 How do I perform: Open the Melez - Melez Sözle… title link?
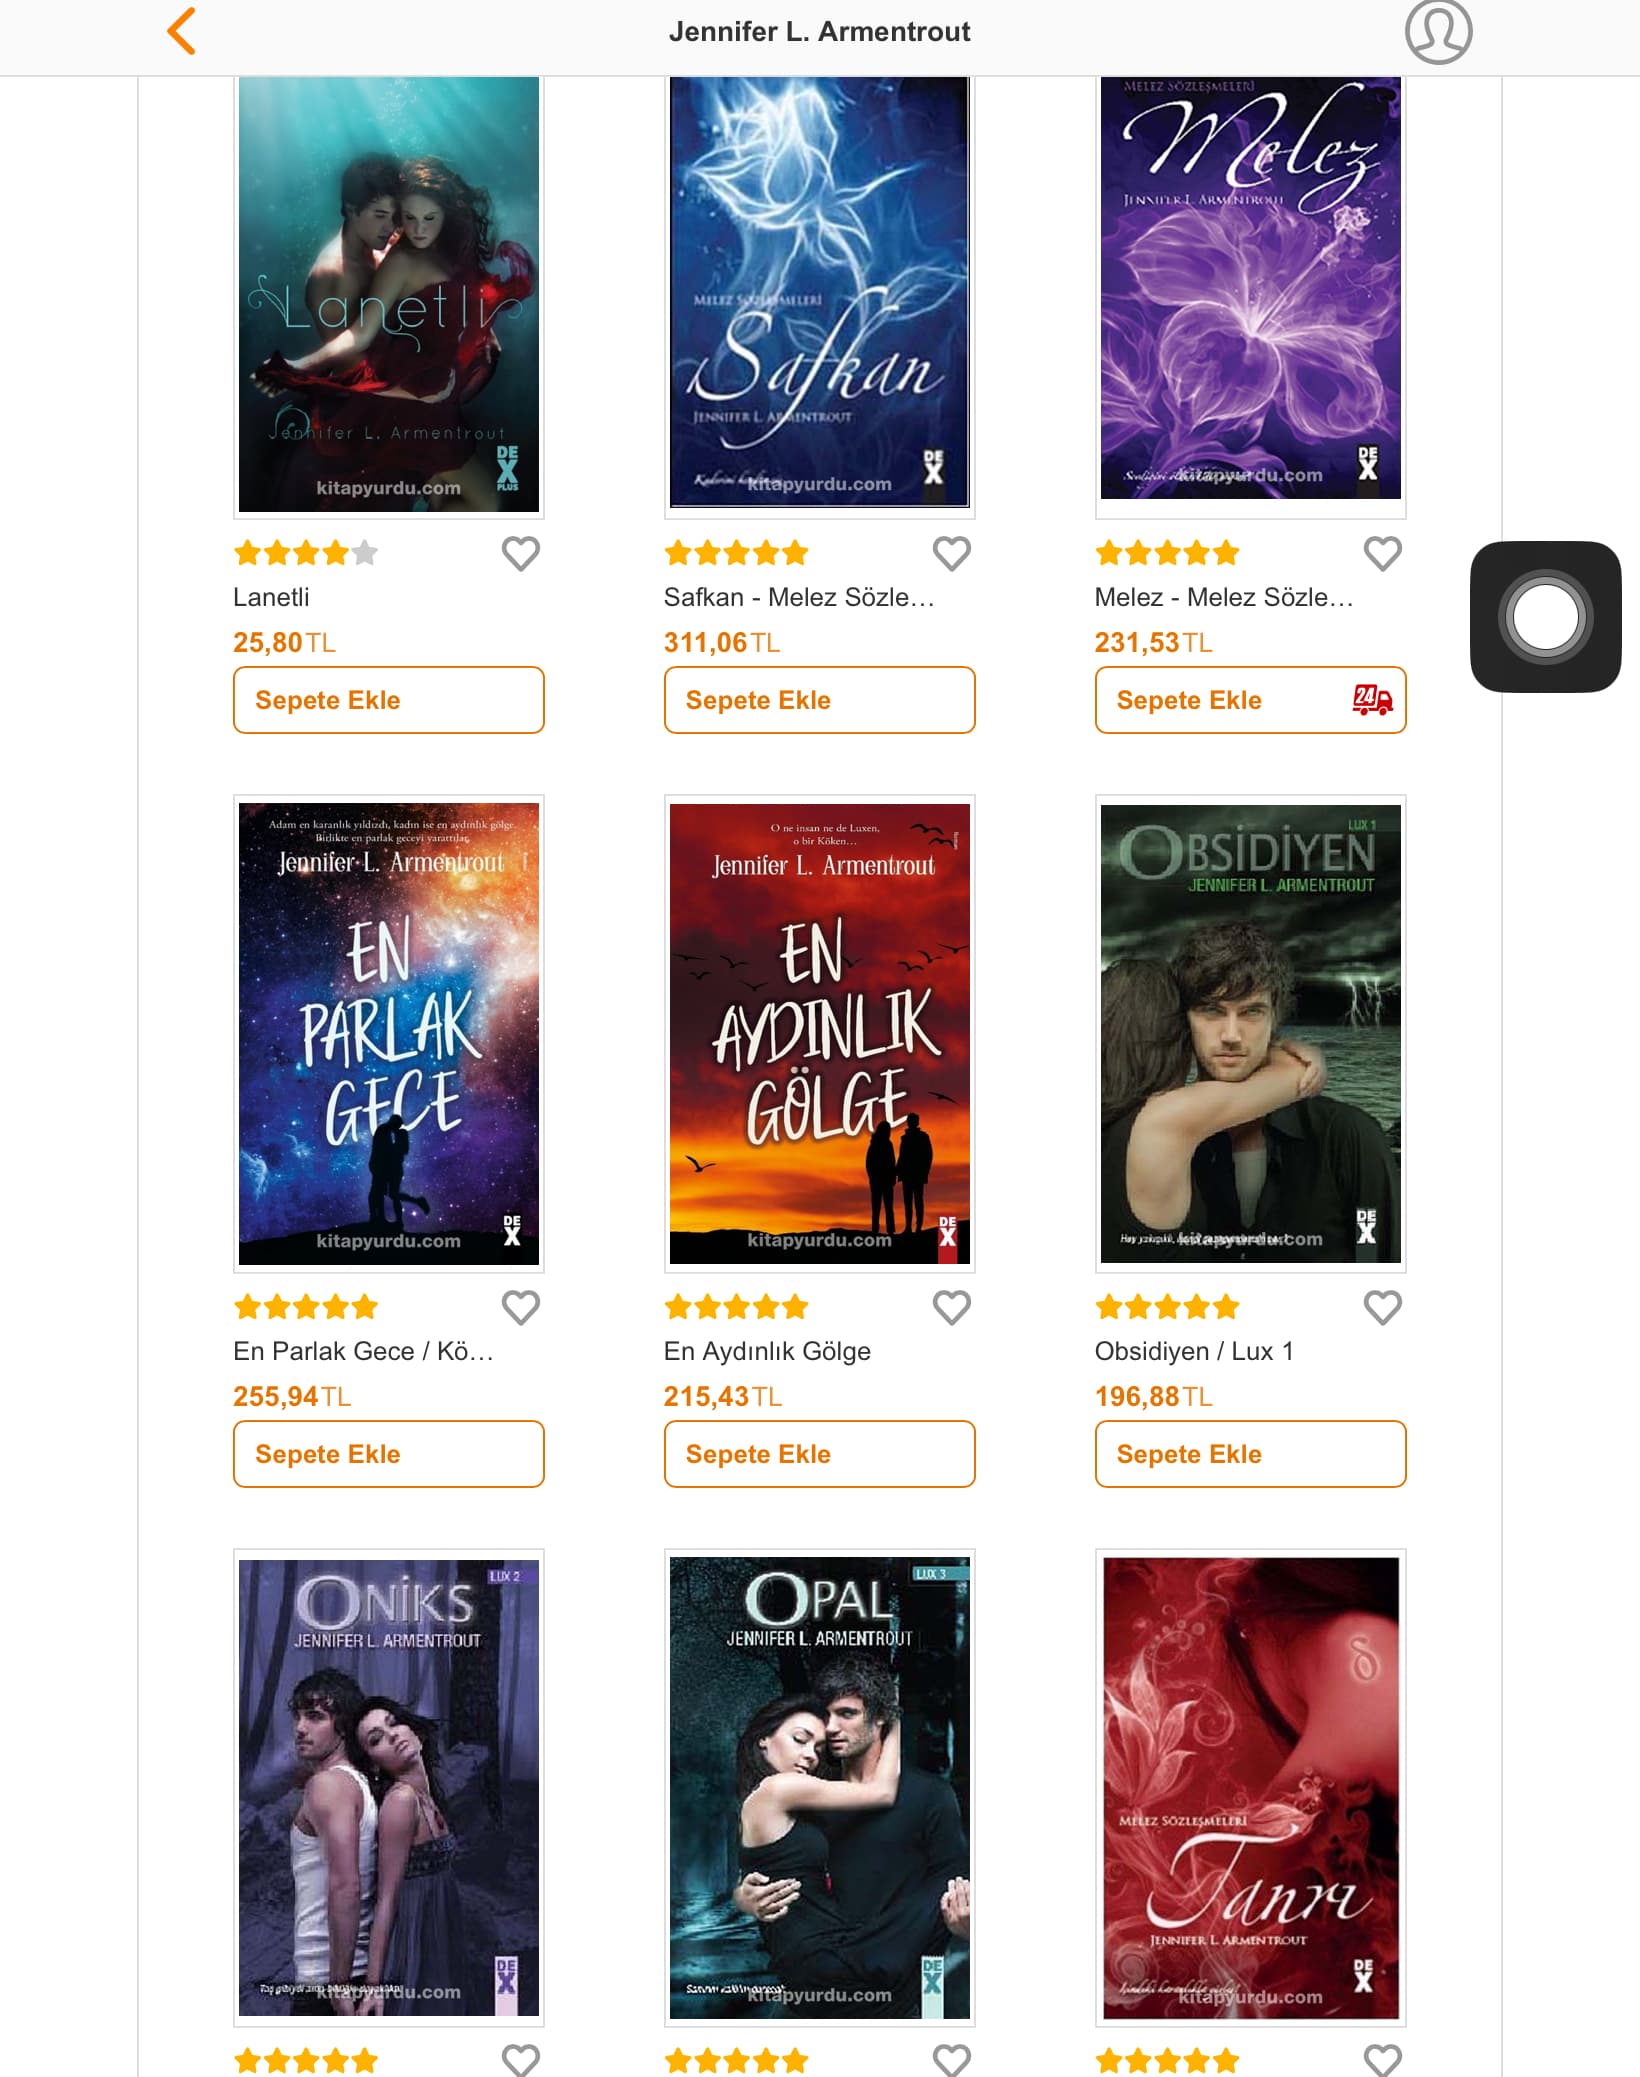1224,597
